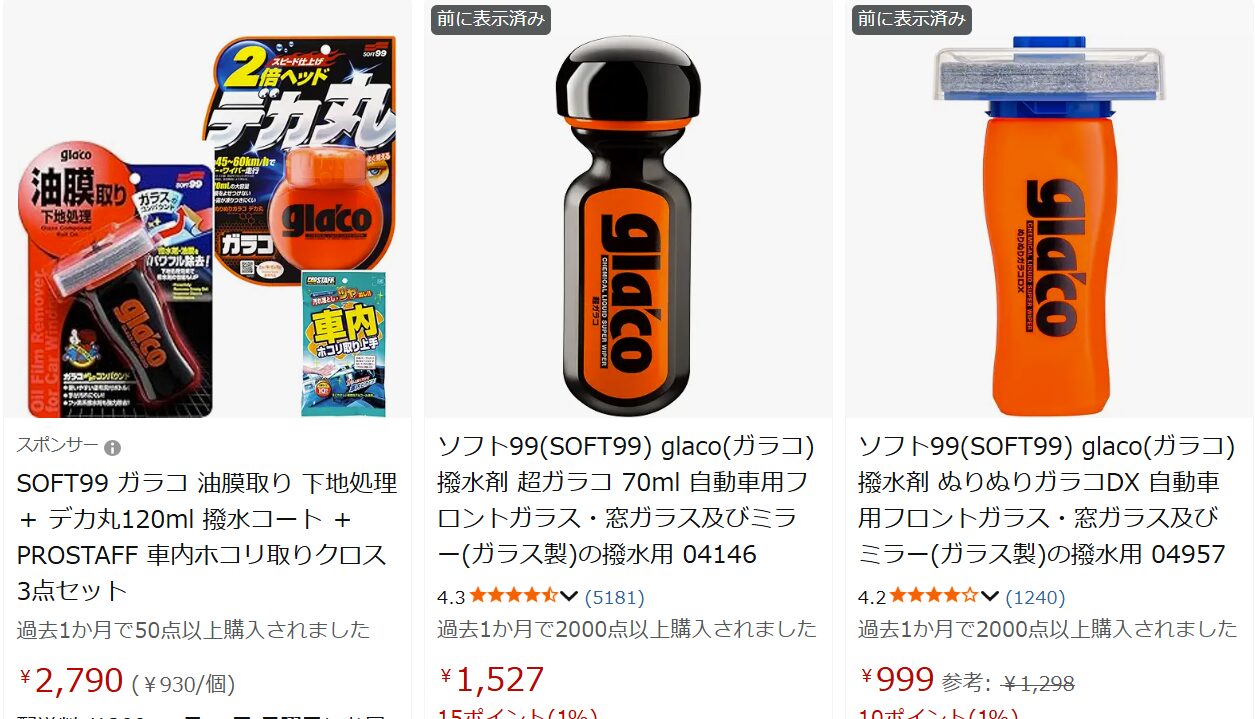Open the 5181 reviews link
Image resolution: width=1255 pixels, height=719 pixels.
click(615, 598)
